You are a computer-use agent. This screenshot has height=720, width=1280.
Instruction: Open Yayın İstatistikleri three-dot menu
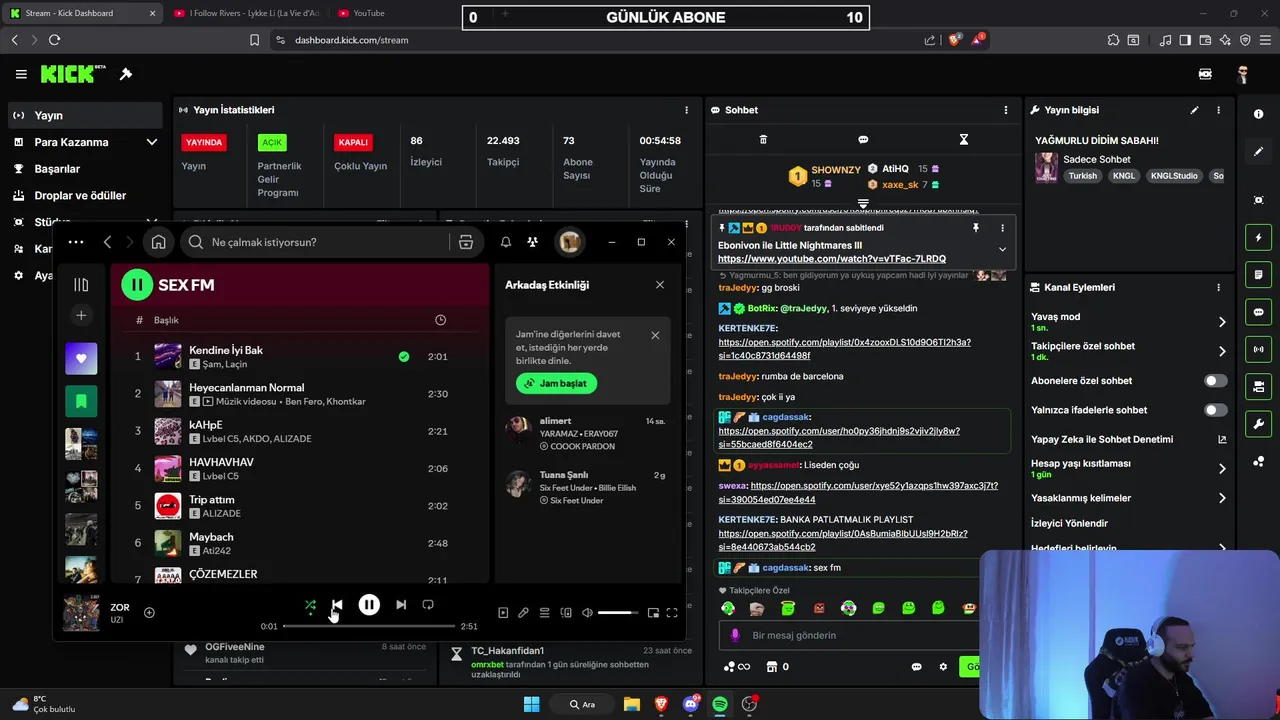click(686, 110)
